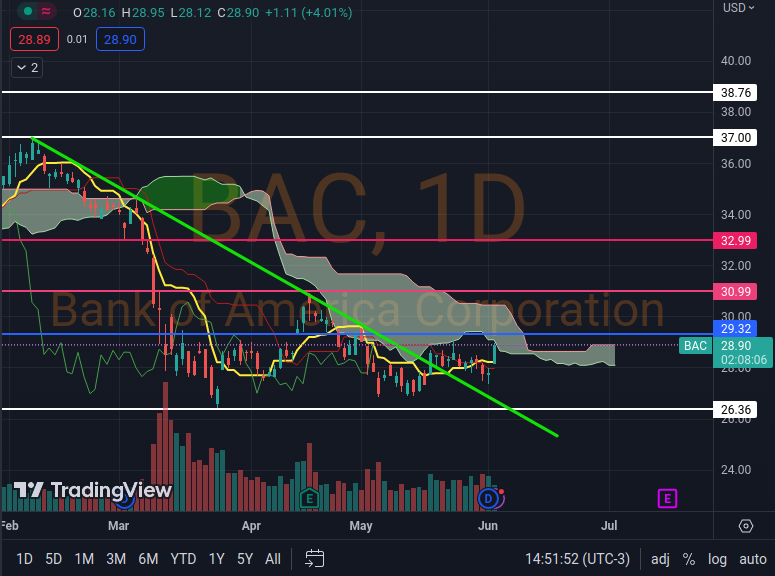
Task: Click the 37.00 white price line label
Action: [x=735, y=137]
